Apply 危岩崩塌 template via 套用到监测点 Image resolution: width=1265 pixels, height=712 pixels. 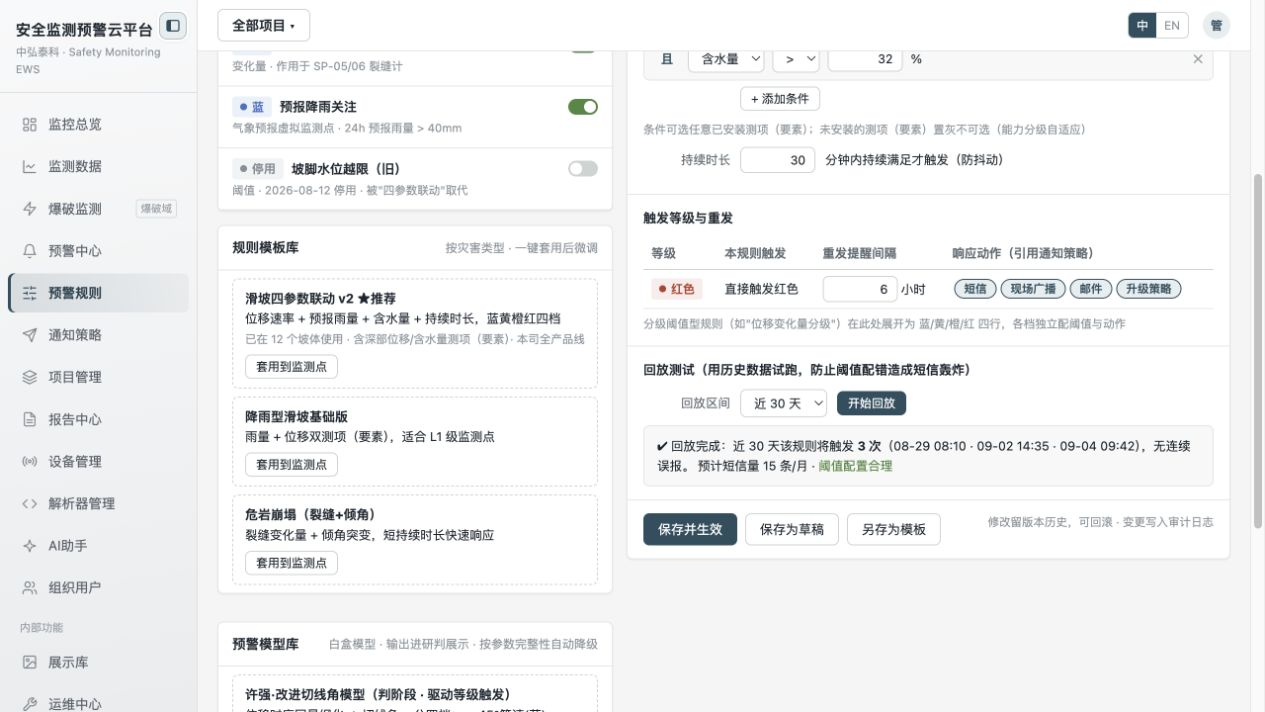pos(291,563)
